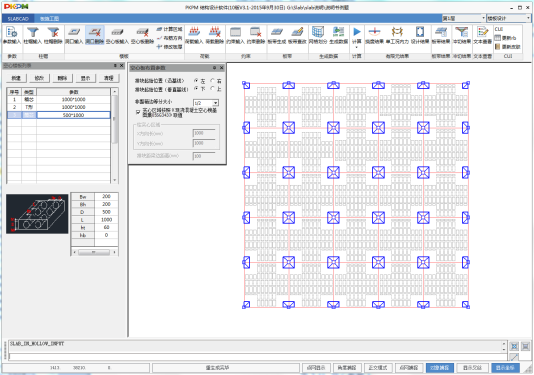Click 生成数据 generate data icon
Viewport: 534px width, 375px height.
click(x=339, y=35)
